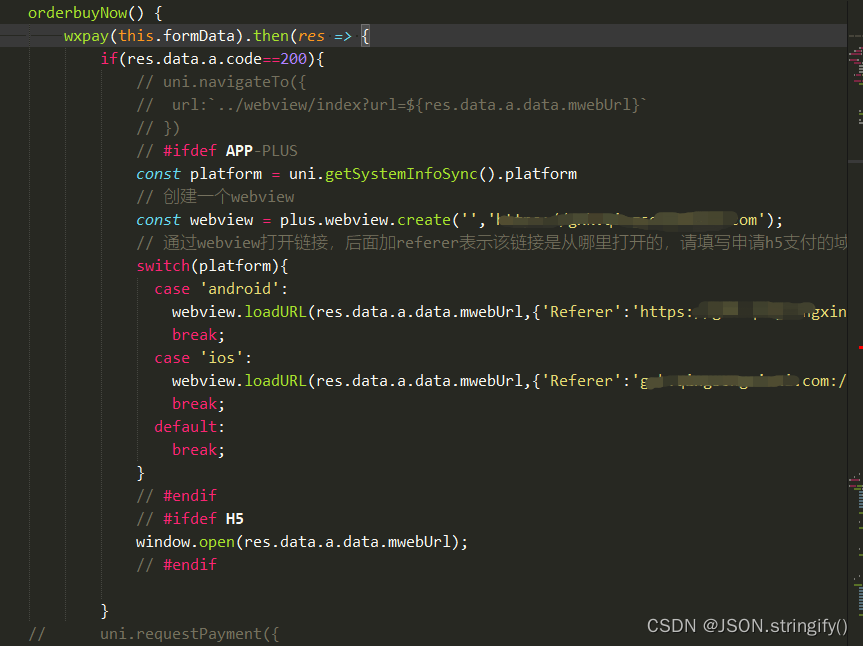Image resolution: width=863 pixels, height=646 pixels.
Task: Click comment about referer 通过webview打开链接
Action: pos(491,243)
